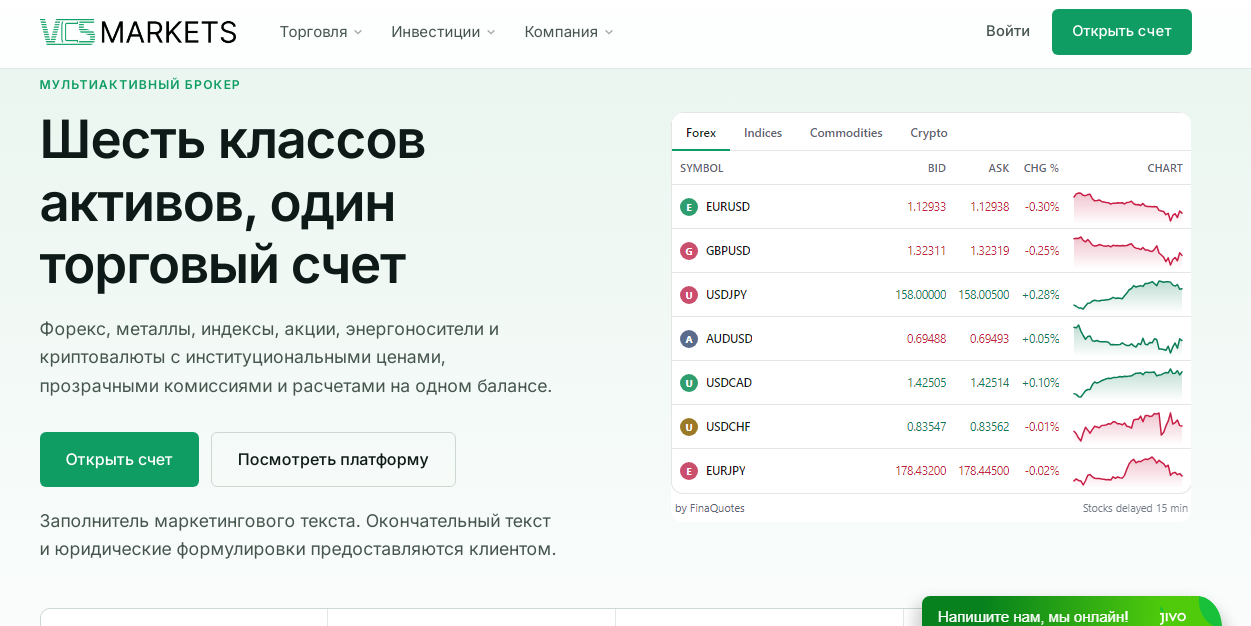This screenshot has height=626, width=1251.
Task: Click the Stocks delayed 15 min note
Action: 1135,508
